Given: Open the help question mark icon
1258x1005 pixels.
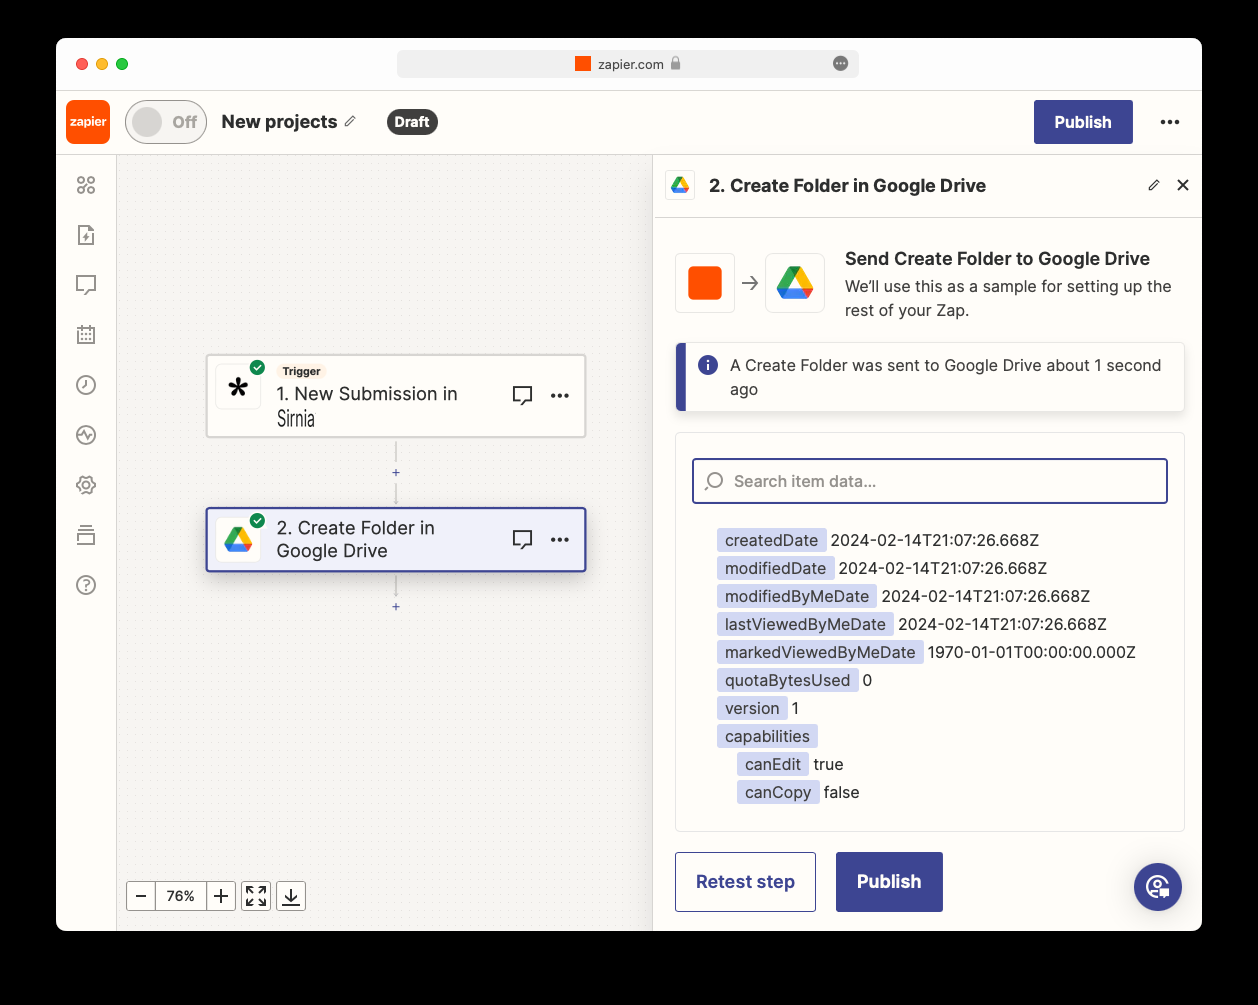Looking at the screenshot, I should 86,585.
